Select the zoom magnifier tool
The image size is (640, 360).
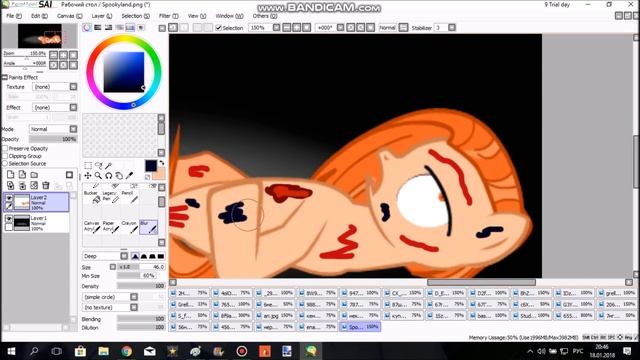[98, 176]
